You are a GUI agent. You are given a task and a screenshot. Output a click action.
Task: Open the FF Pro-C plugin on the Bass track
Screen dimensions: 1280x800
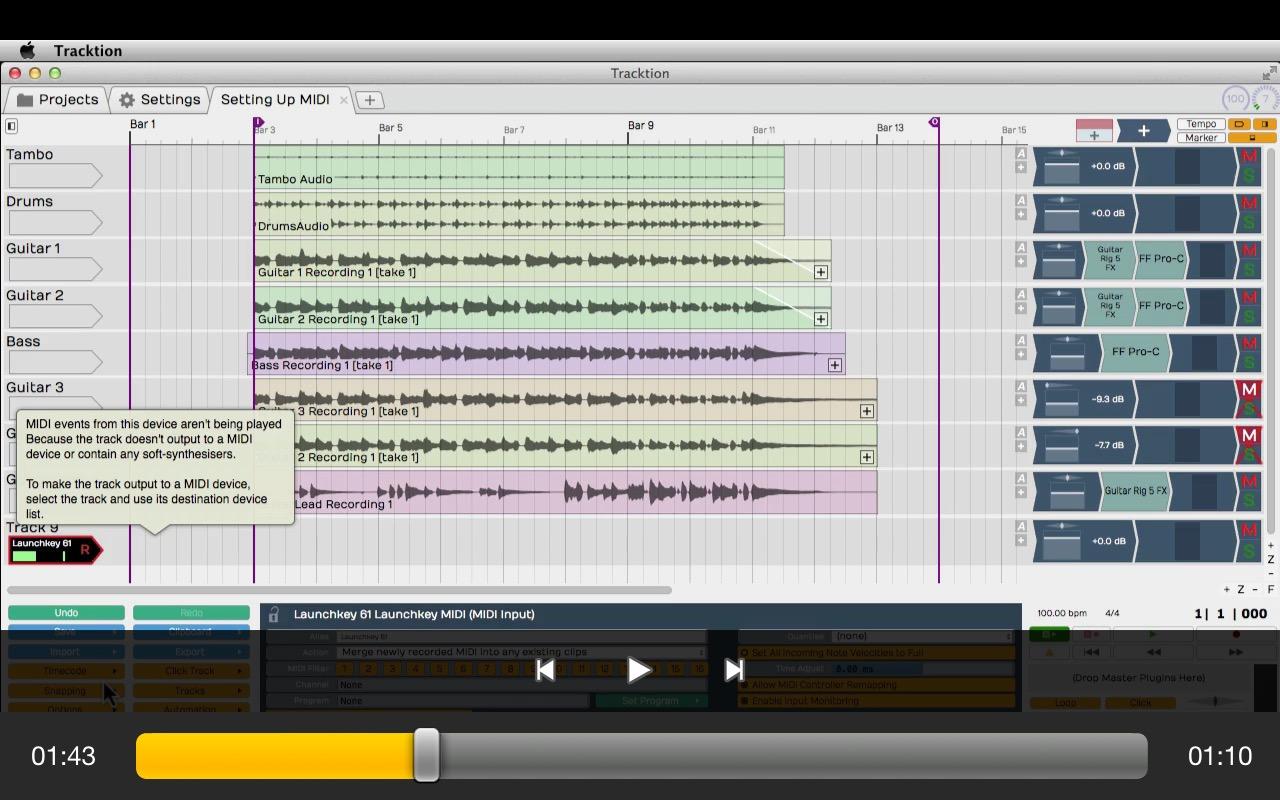point(1135,352)
